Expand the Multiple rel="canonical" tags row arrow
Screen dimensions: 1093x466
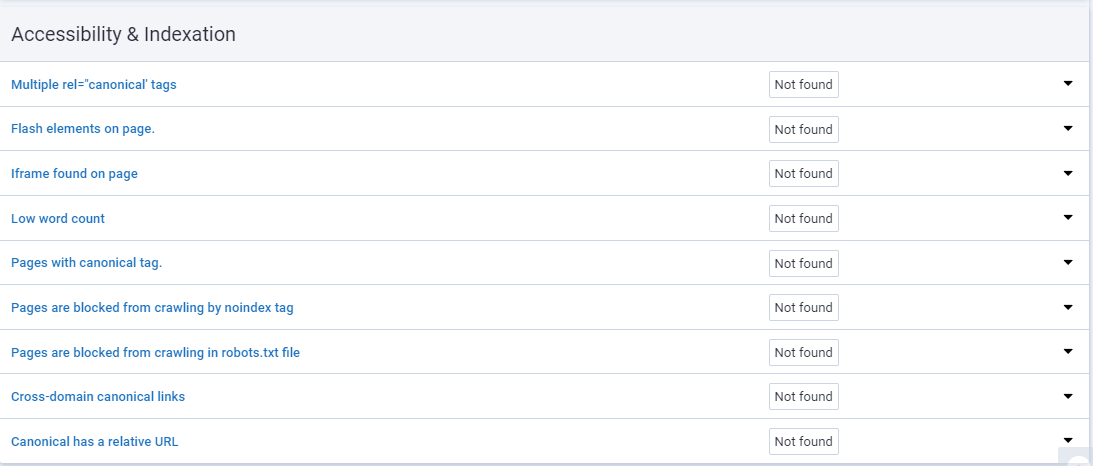pyautogui.click(x=1067, y=84)
